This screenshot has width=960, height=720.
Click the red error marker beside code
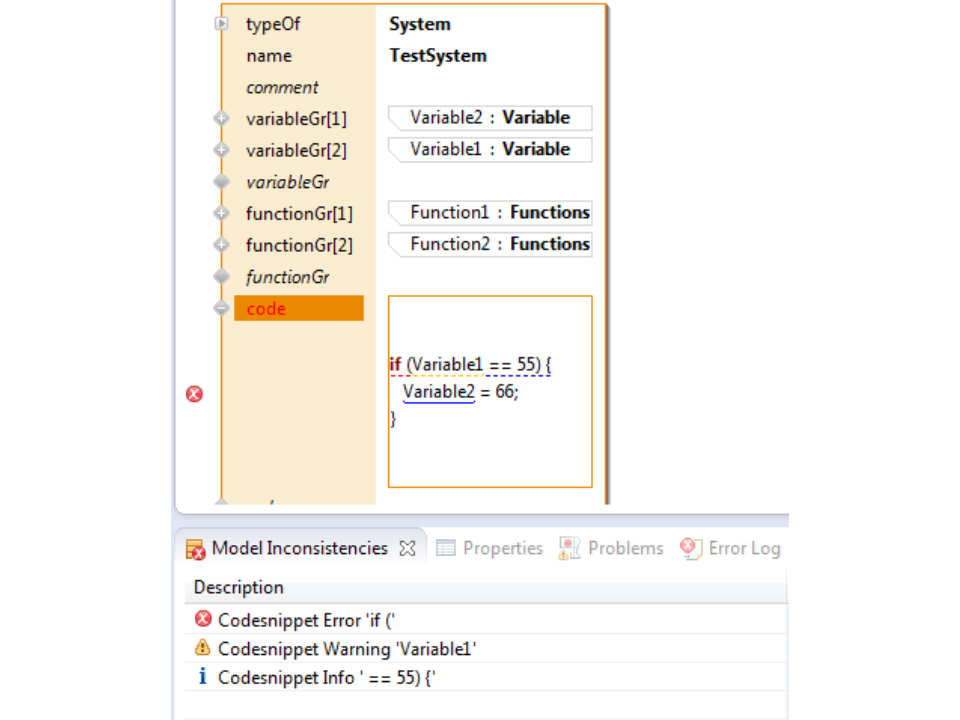(194, 394)
